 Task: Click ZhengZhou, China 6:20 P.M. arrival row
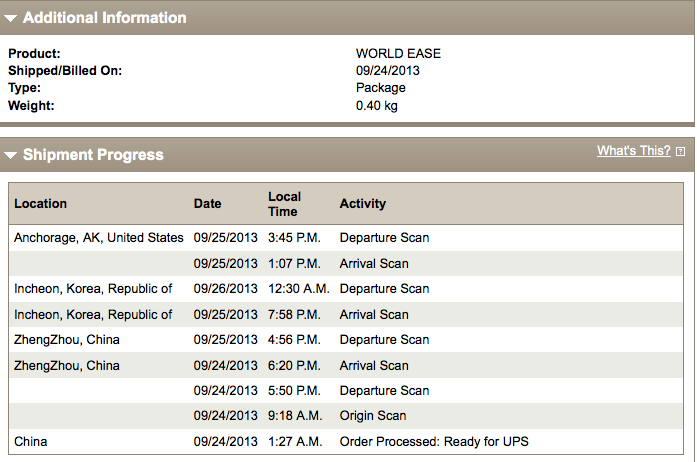(x=346, y=366)
